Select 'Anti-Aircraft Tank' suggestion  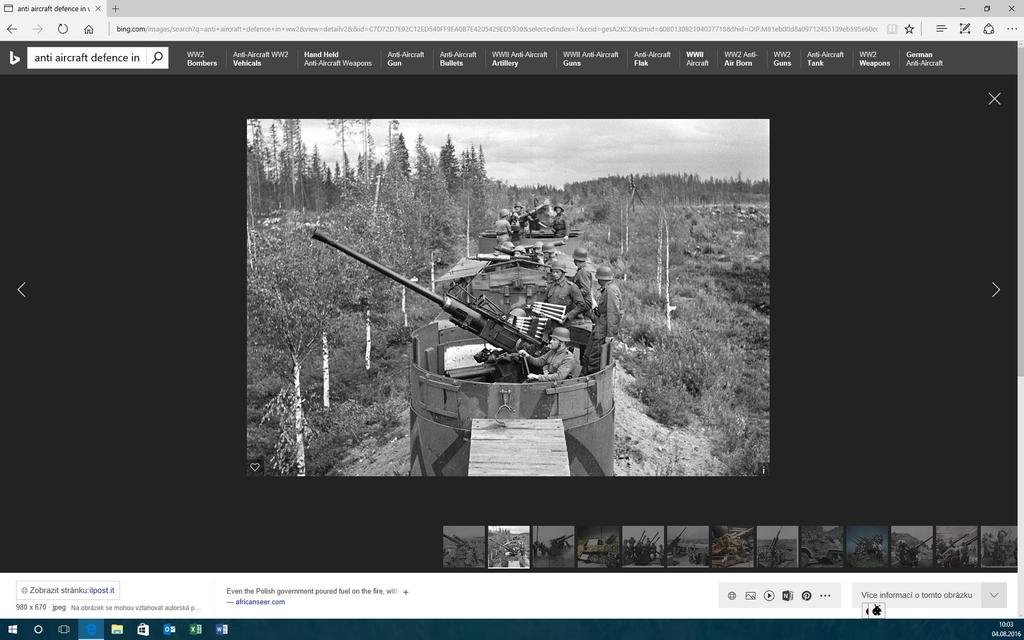pos(825,59)
